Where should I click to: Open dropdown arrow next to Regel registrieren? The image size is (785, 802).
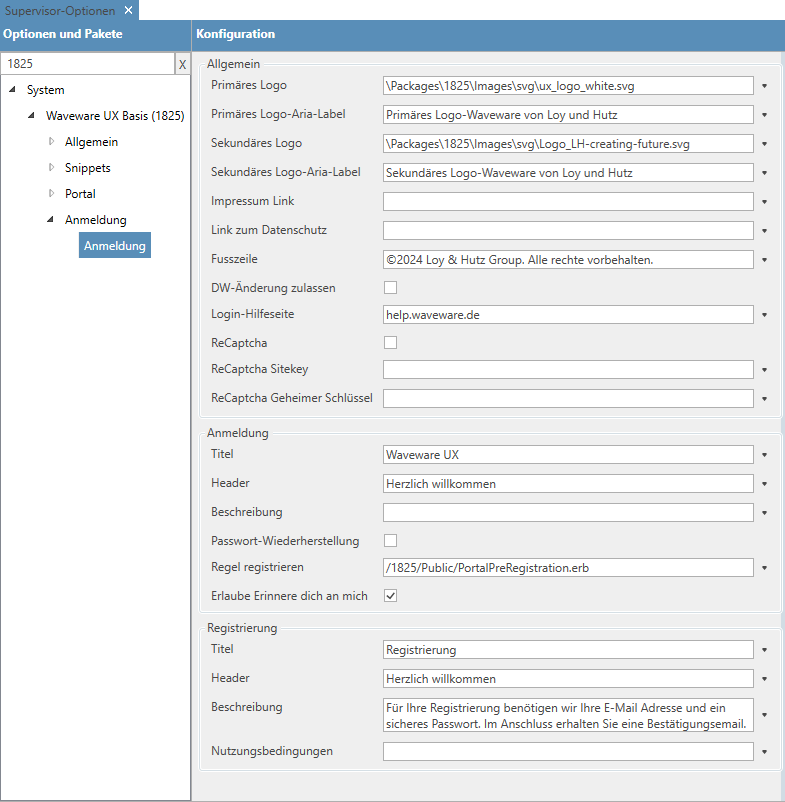pos(764,568)
